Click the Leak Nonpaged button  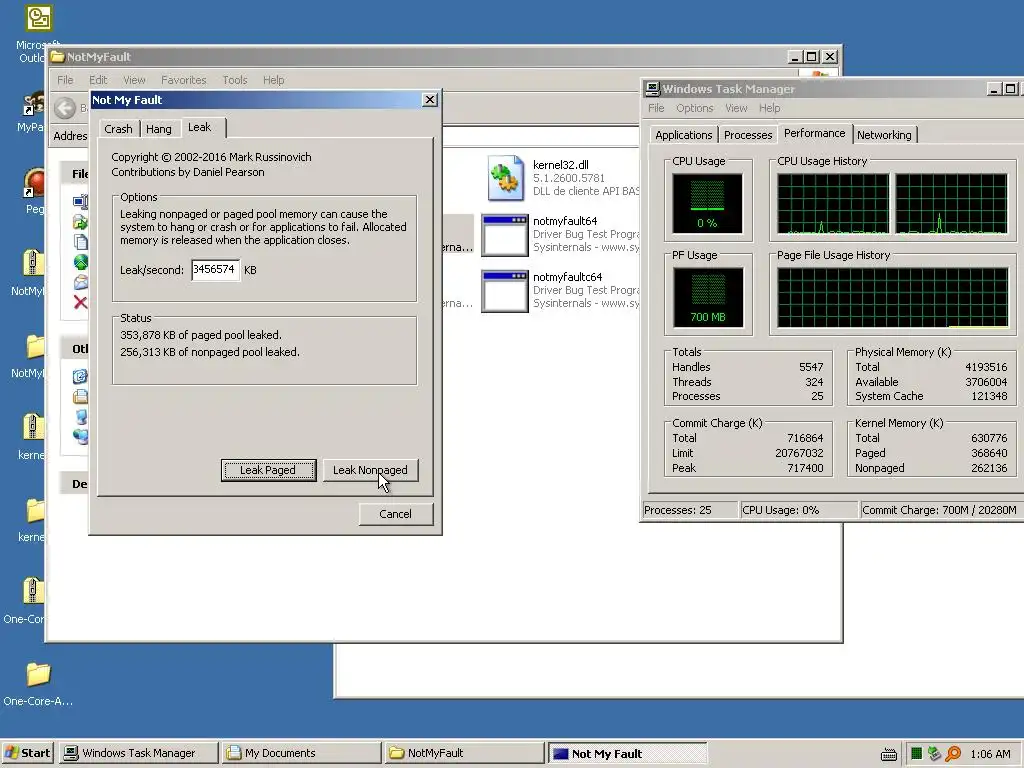[370, 470]
